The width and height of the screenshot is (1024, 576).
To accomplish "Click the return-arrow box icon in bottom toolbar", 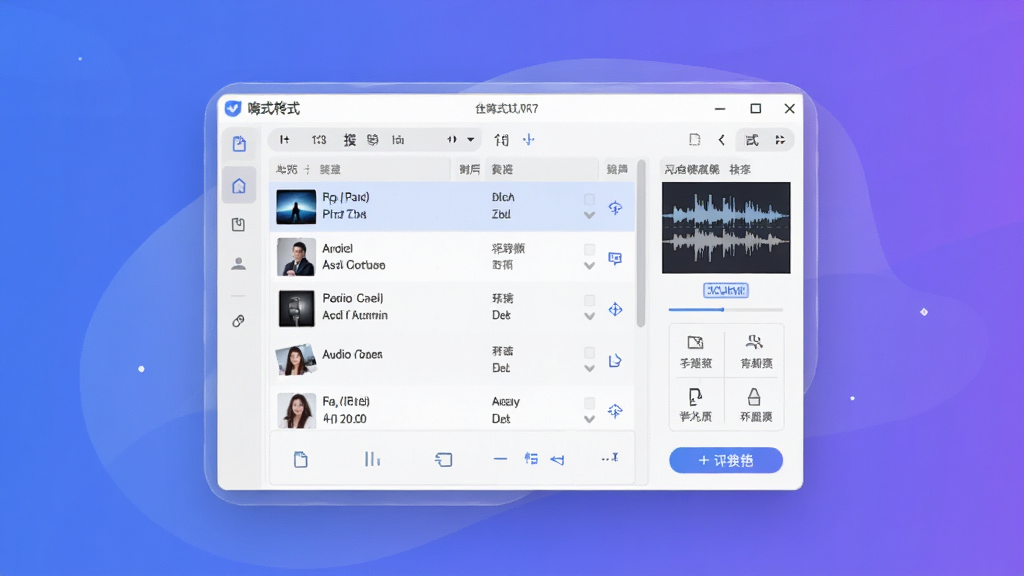I will 443,460.
